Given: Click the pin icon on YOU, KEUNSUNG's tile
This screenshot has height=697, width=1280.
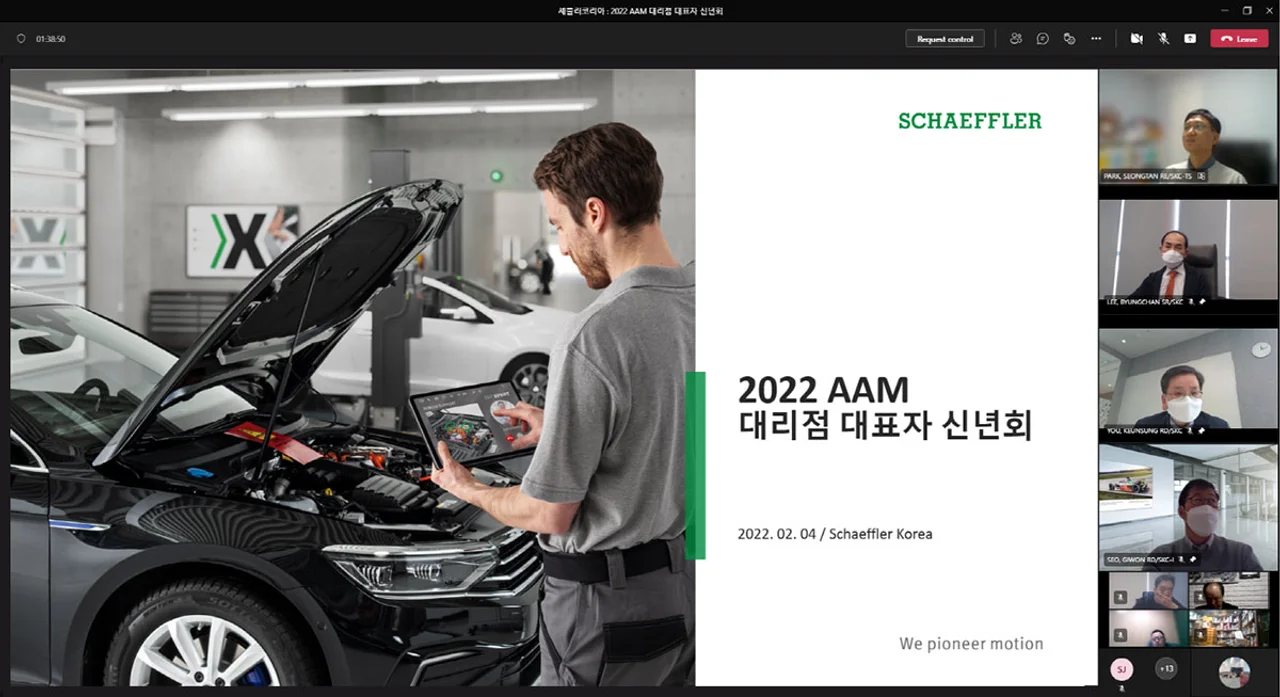Looking at the screenshot, I should coord(1203,430).
